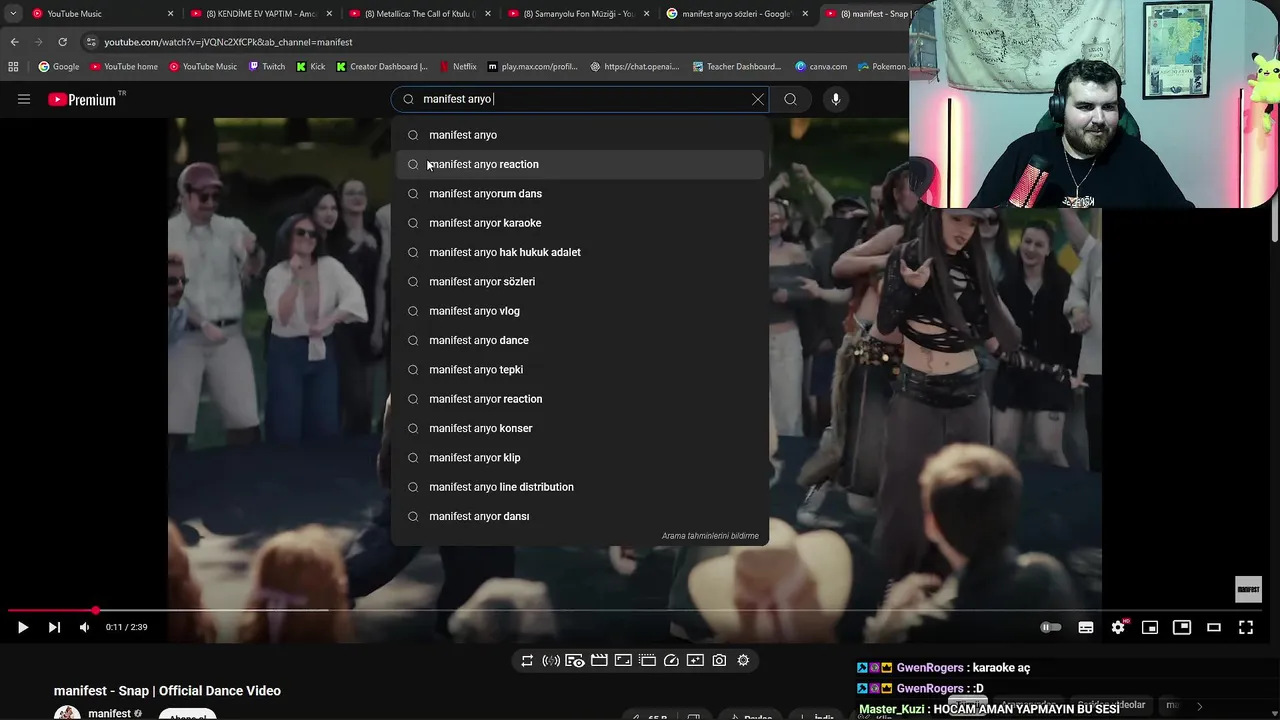Screen dimensions: 1280x720
Task: Choose 'manifest anyor dansı' suggestion
Action: 580,516
